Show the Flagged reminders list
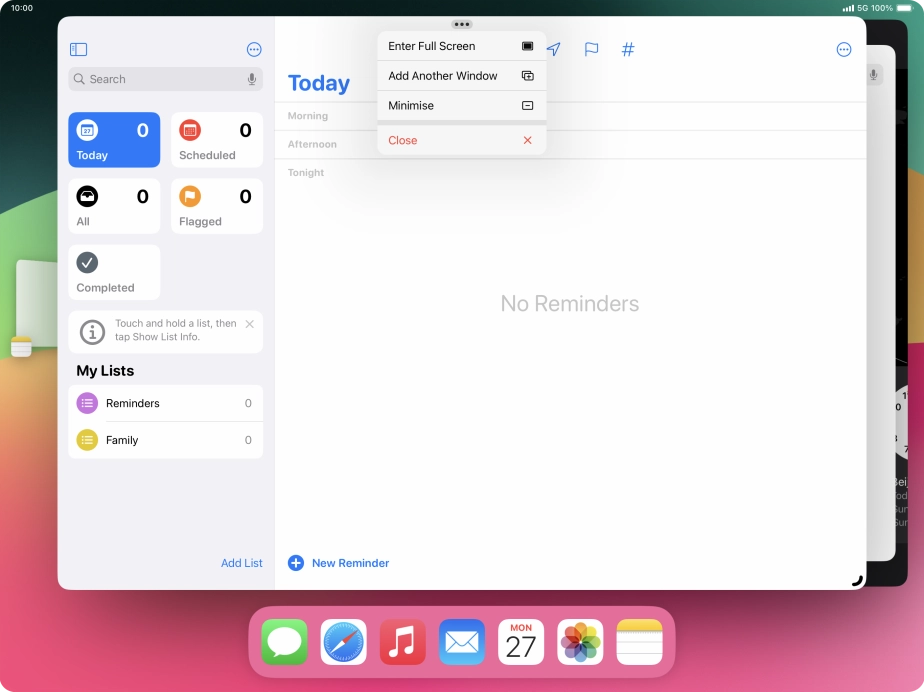Viewport: 924px width, 692px height. coord(217,206)
